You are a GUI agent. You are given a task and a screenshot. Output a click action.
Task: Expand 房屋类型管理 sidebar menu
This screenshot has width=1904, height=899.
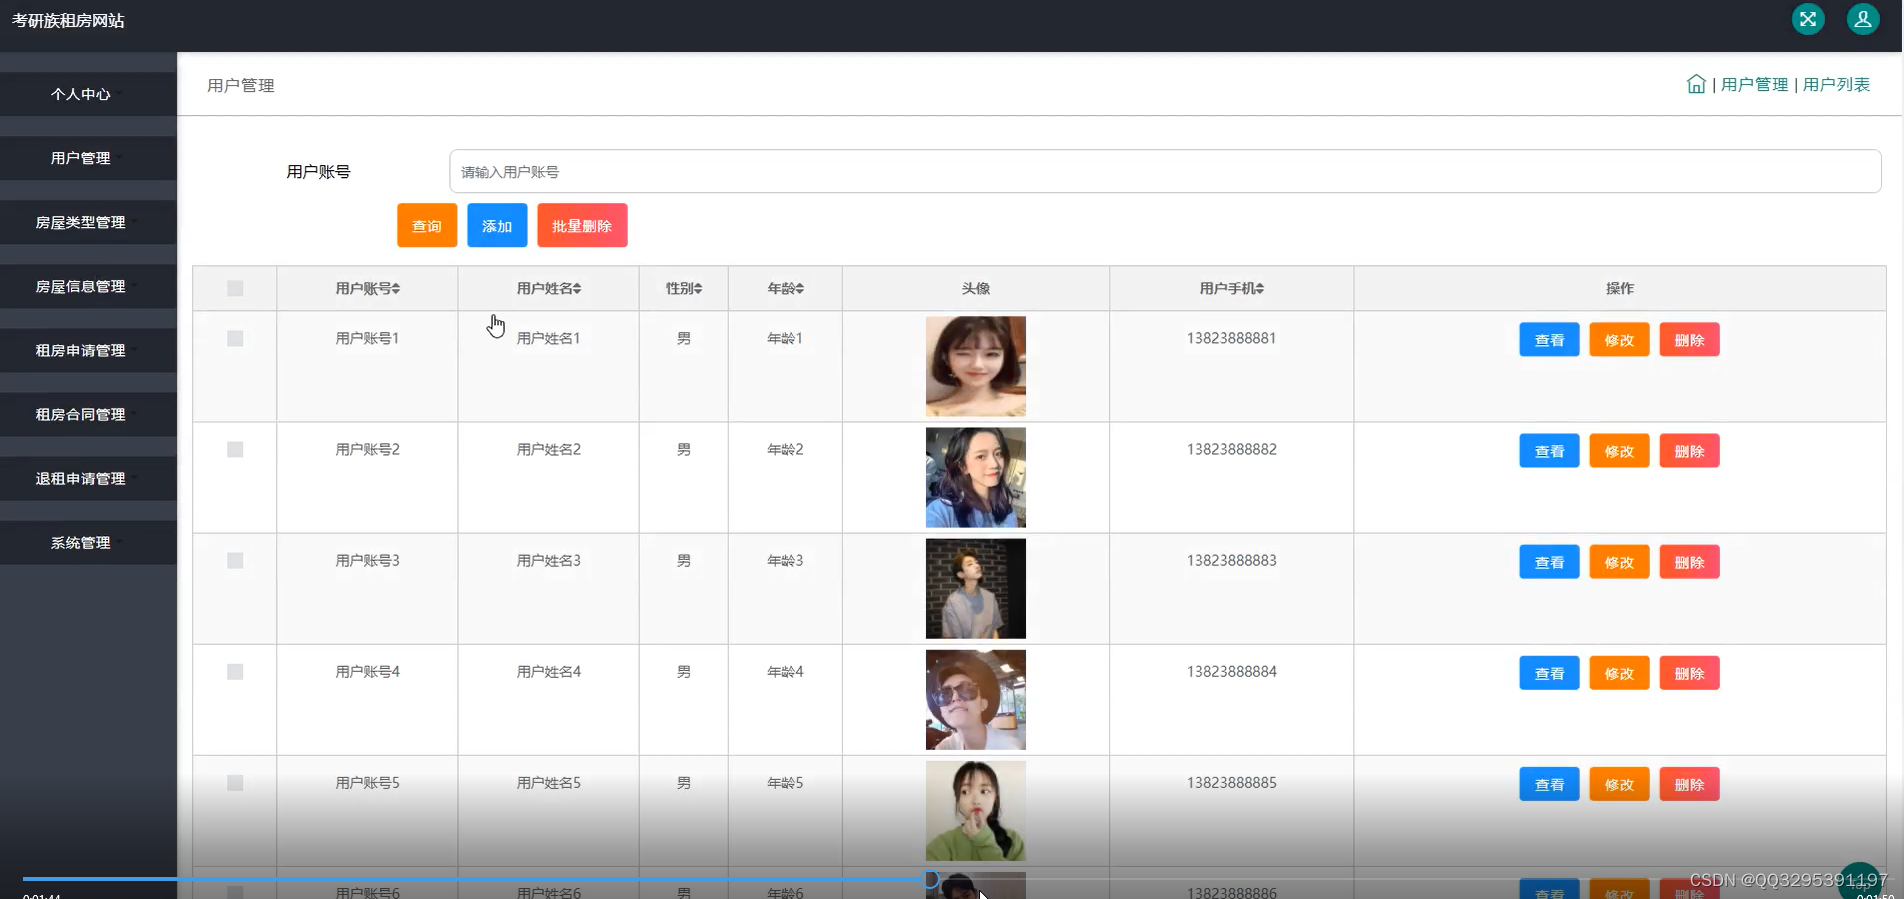[88, 222]
